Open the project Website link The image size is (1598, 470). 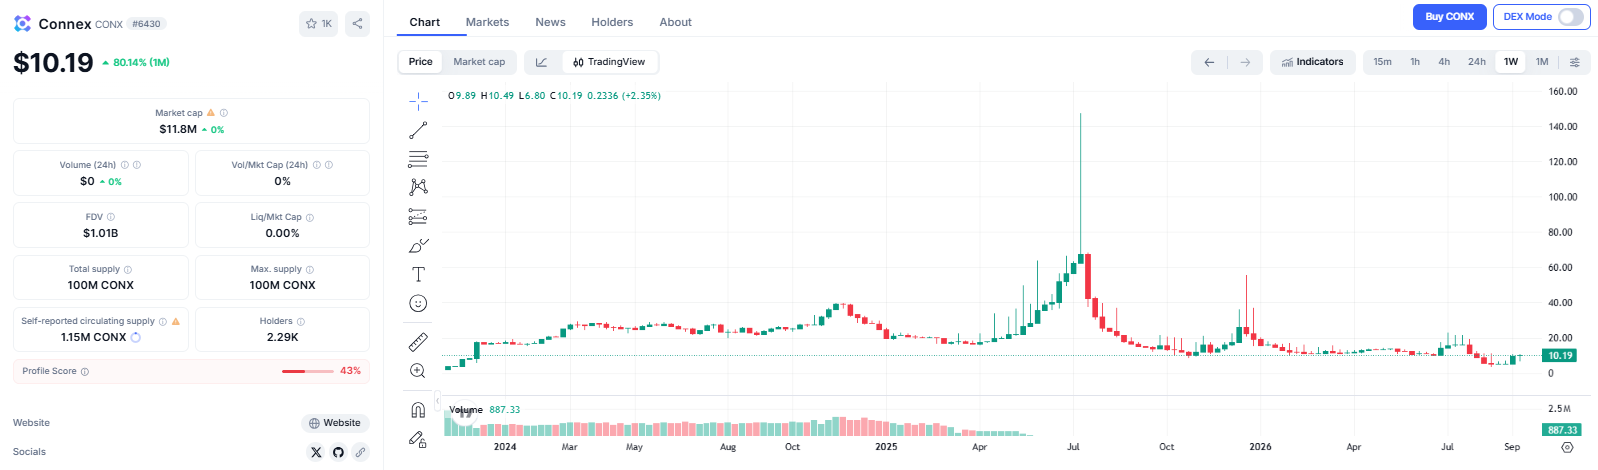click(x=335, y=423)
